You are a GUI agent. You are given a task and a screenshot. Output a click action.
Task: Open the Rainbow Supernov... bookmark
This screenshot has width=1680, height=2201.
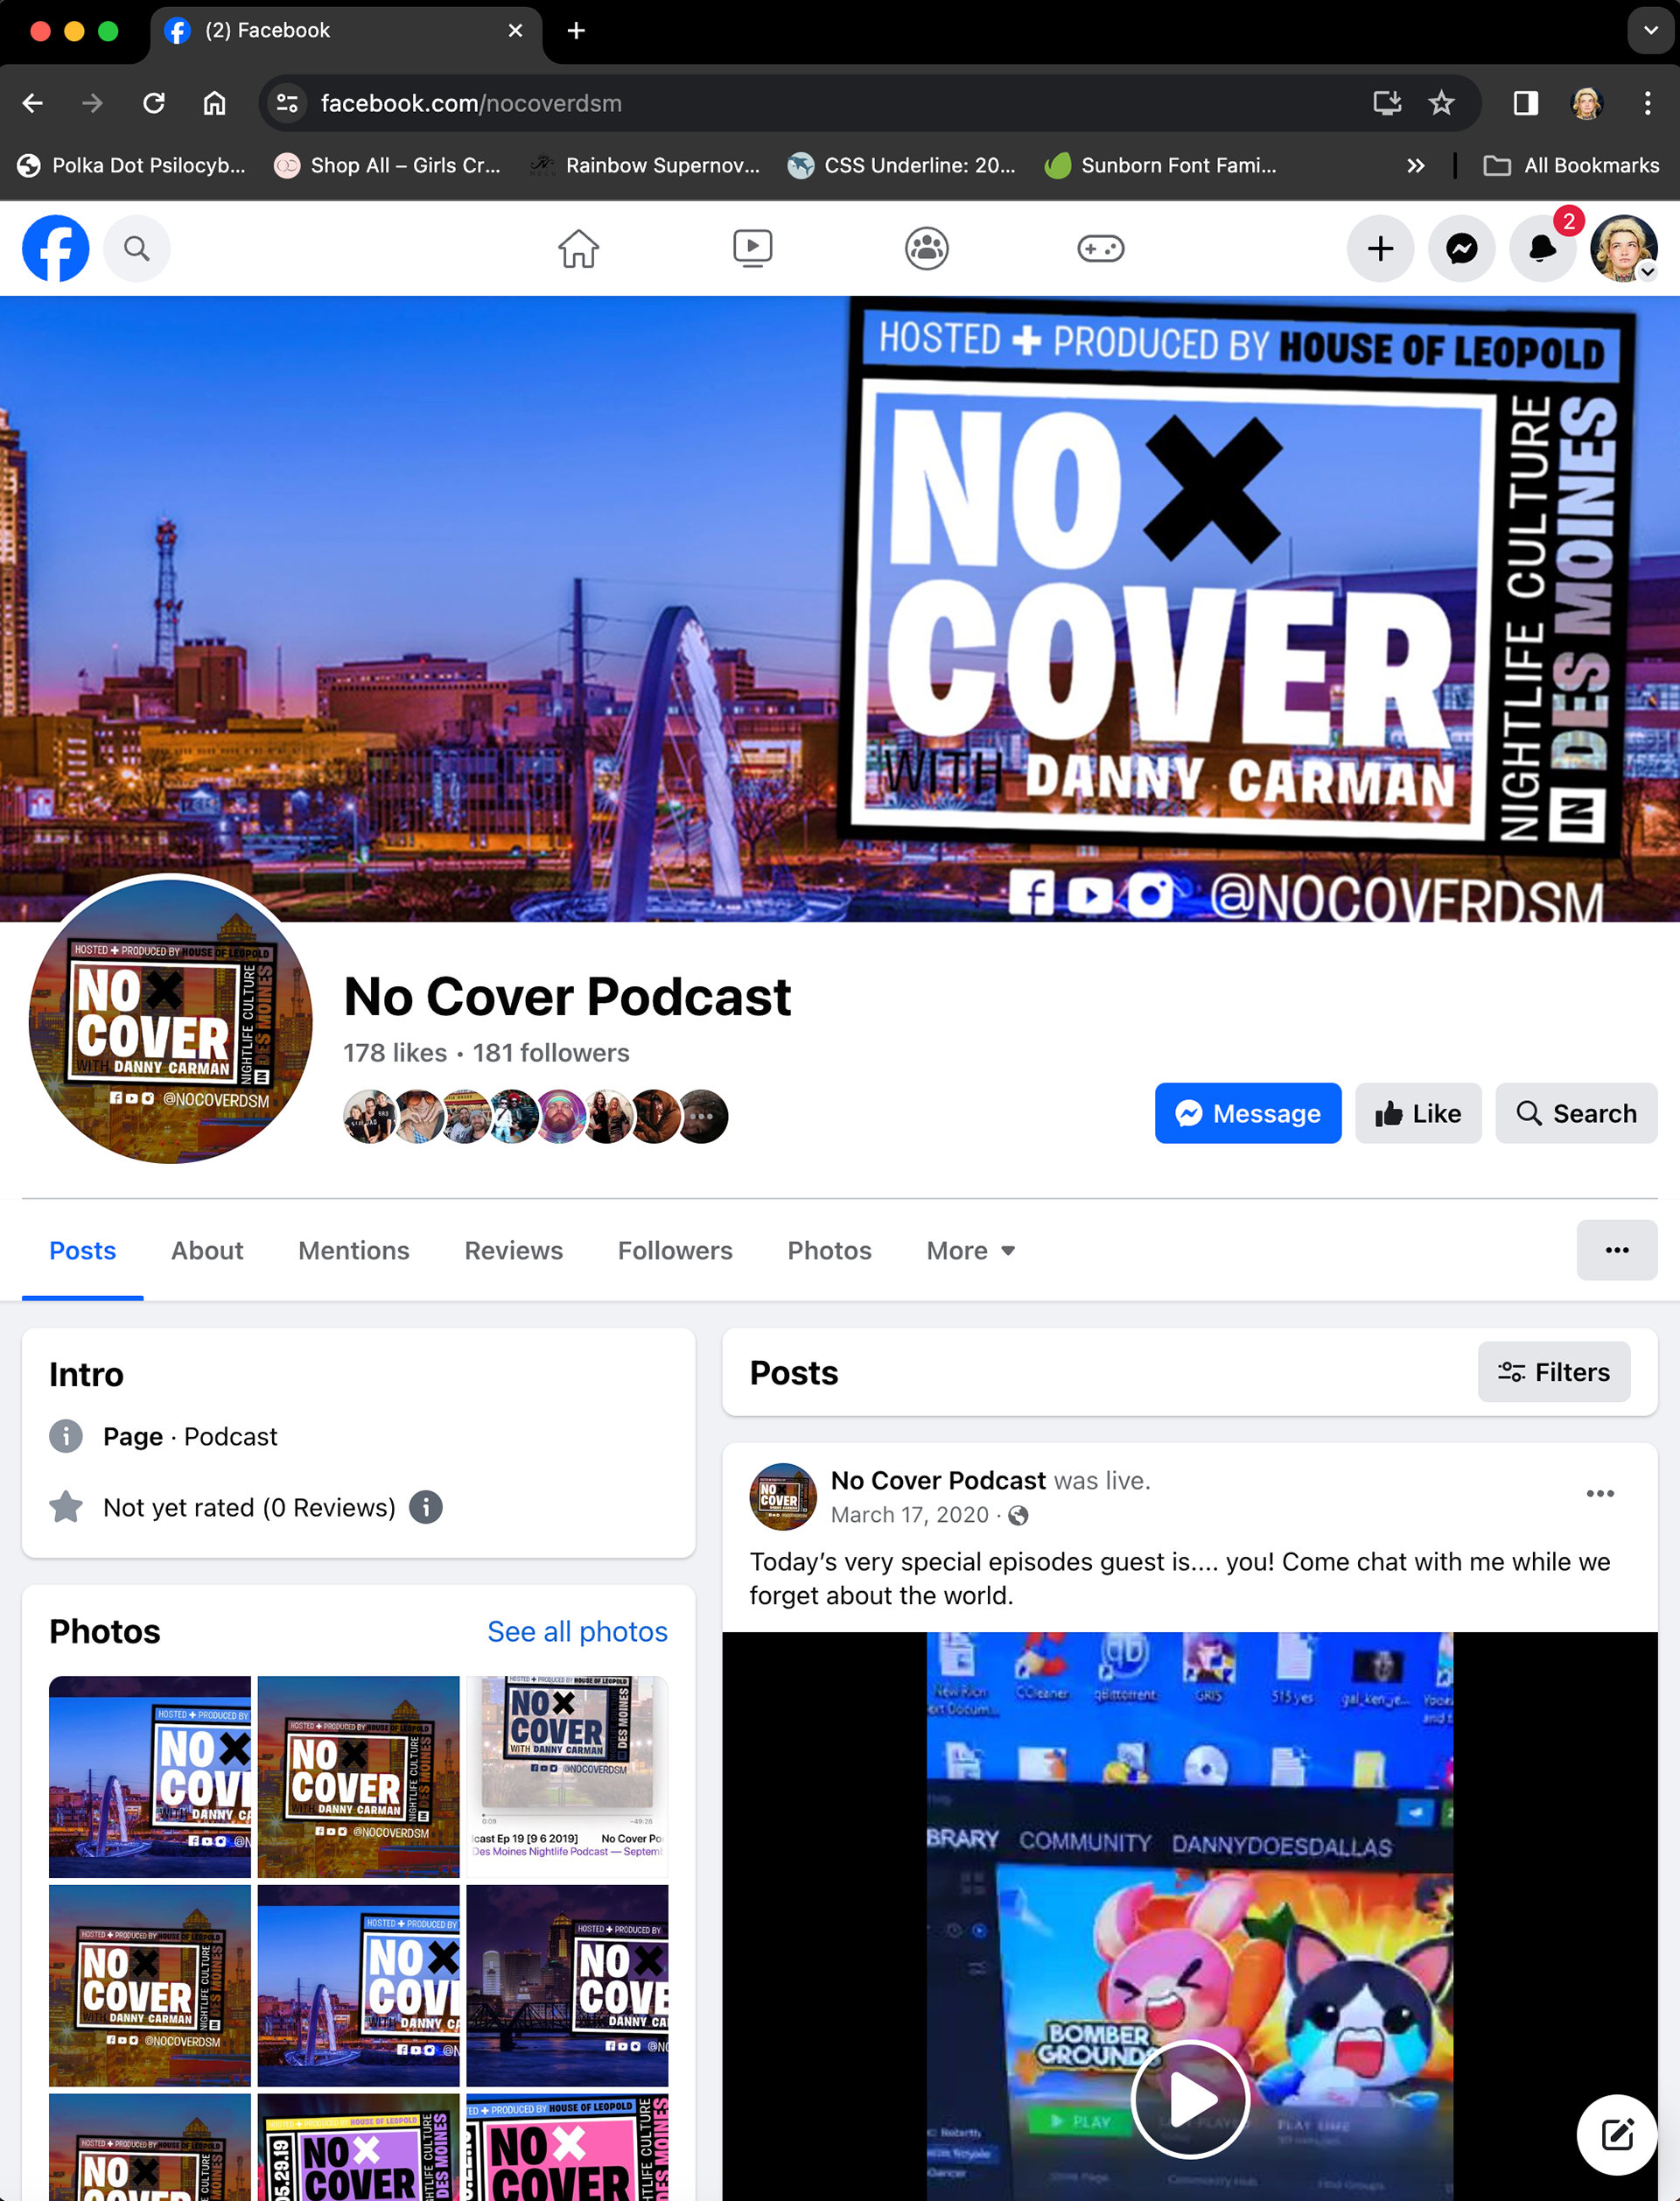point(645,166)
